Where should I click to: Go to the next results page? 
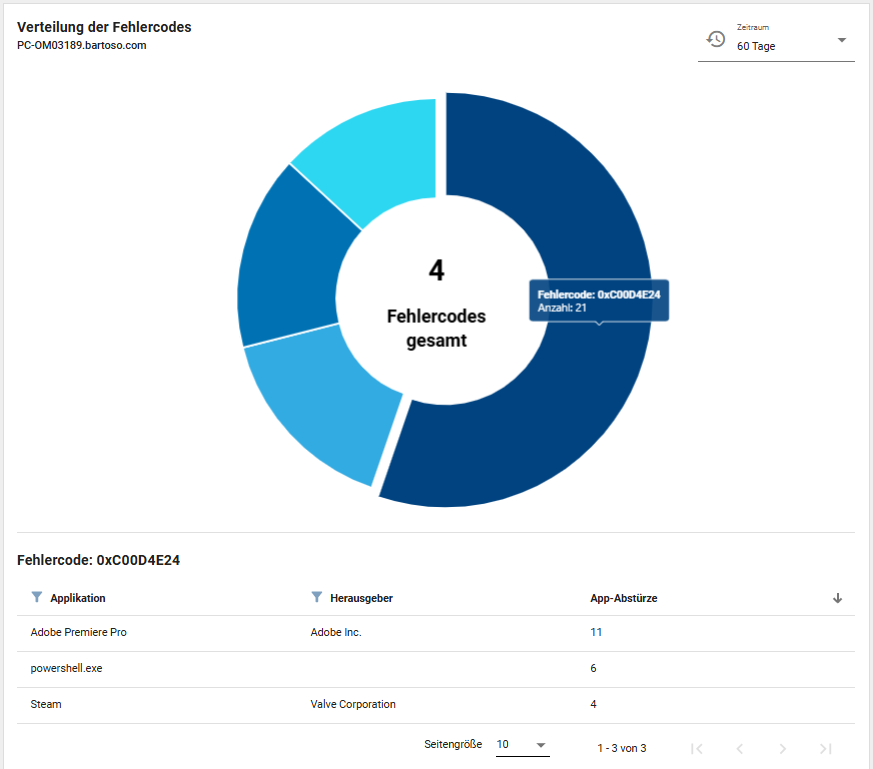tap(783, 748)
